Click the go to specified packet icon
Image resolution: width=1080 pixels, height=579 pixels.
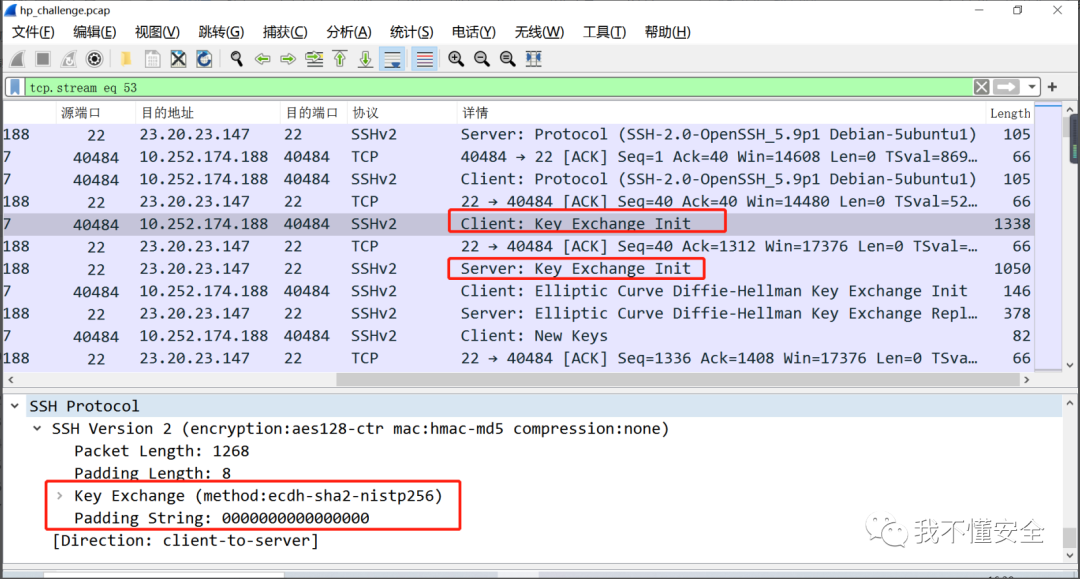click(x=314, y=59)
